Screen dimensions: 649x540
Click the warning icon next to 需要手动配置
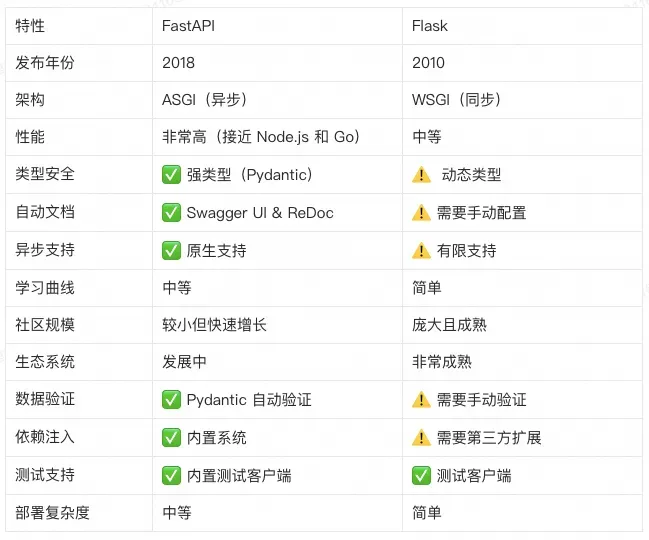click(x=421, y=213)
